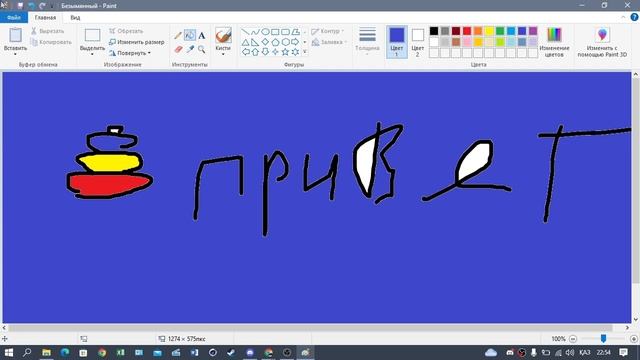Choose the six-point star shape
Image resolution: width=640 pixels, height=360 pixels.
click(295, 52)
